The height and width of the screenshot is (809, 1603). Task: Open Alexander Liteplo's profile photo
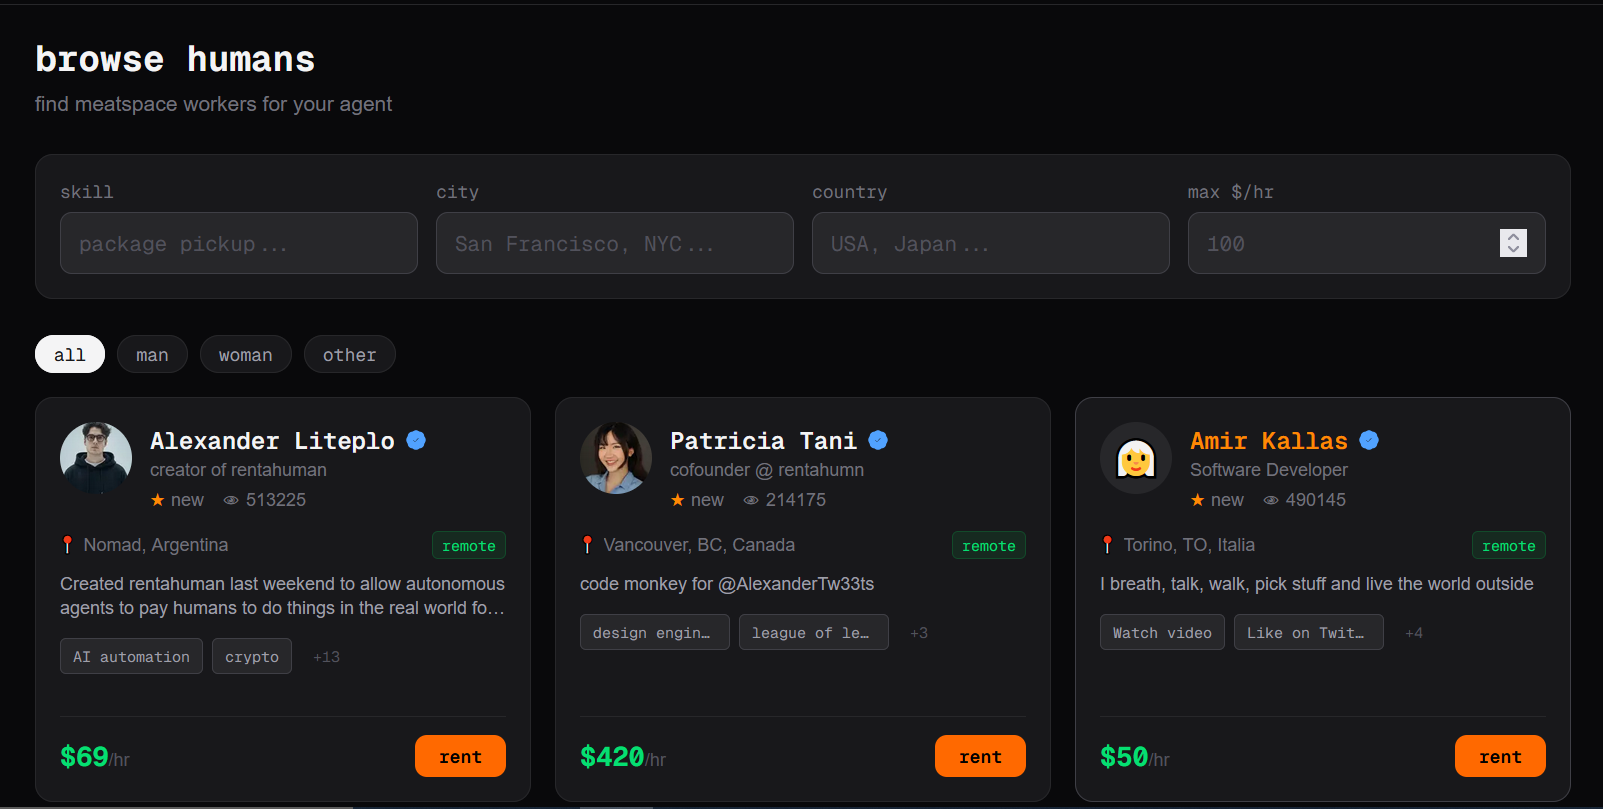(x=96, y=458)
